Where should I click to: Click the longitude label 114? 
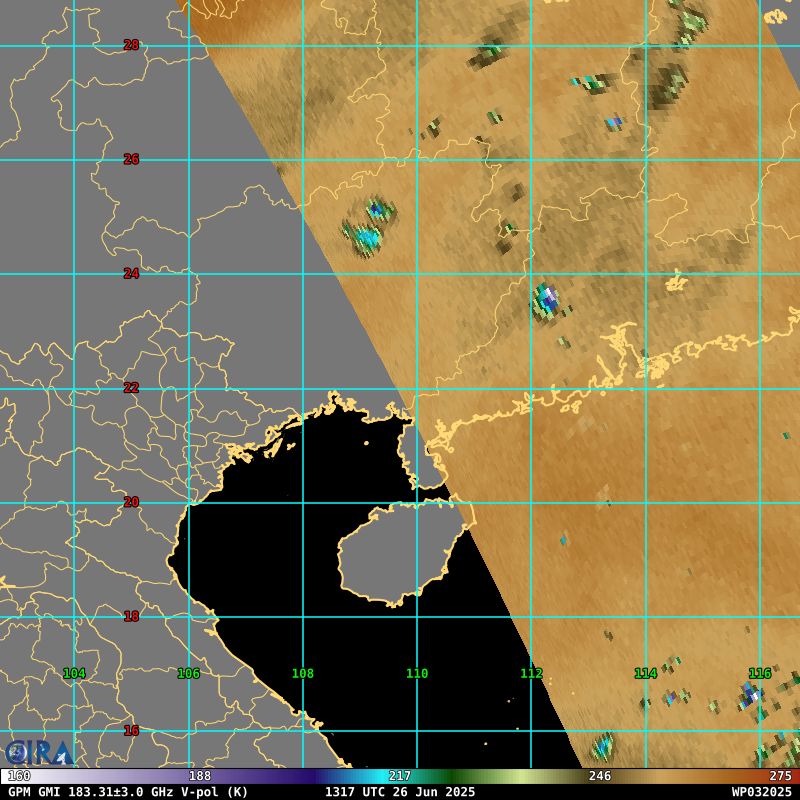click(x=645, y=673)
